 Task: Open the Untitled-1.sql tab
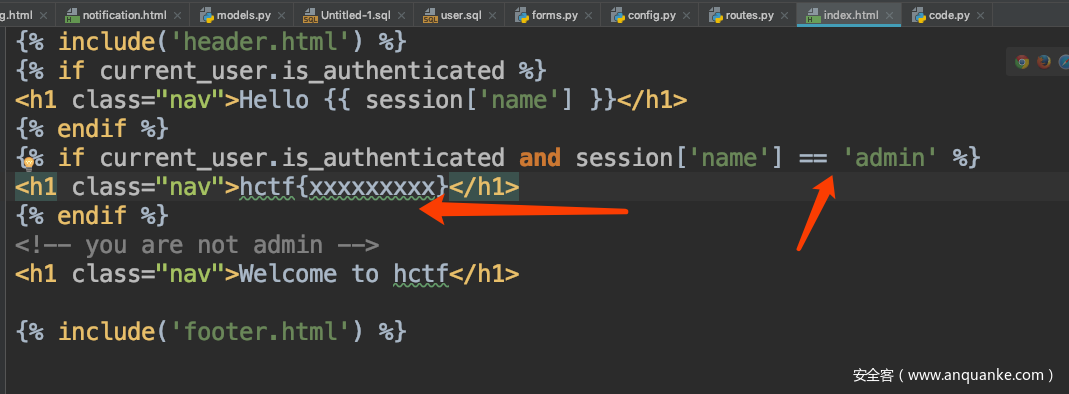[x=352, y=15]
